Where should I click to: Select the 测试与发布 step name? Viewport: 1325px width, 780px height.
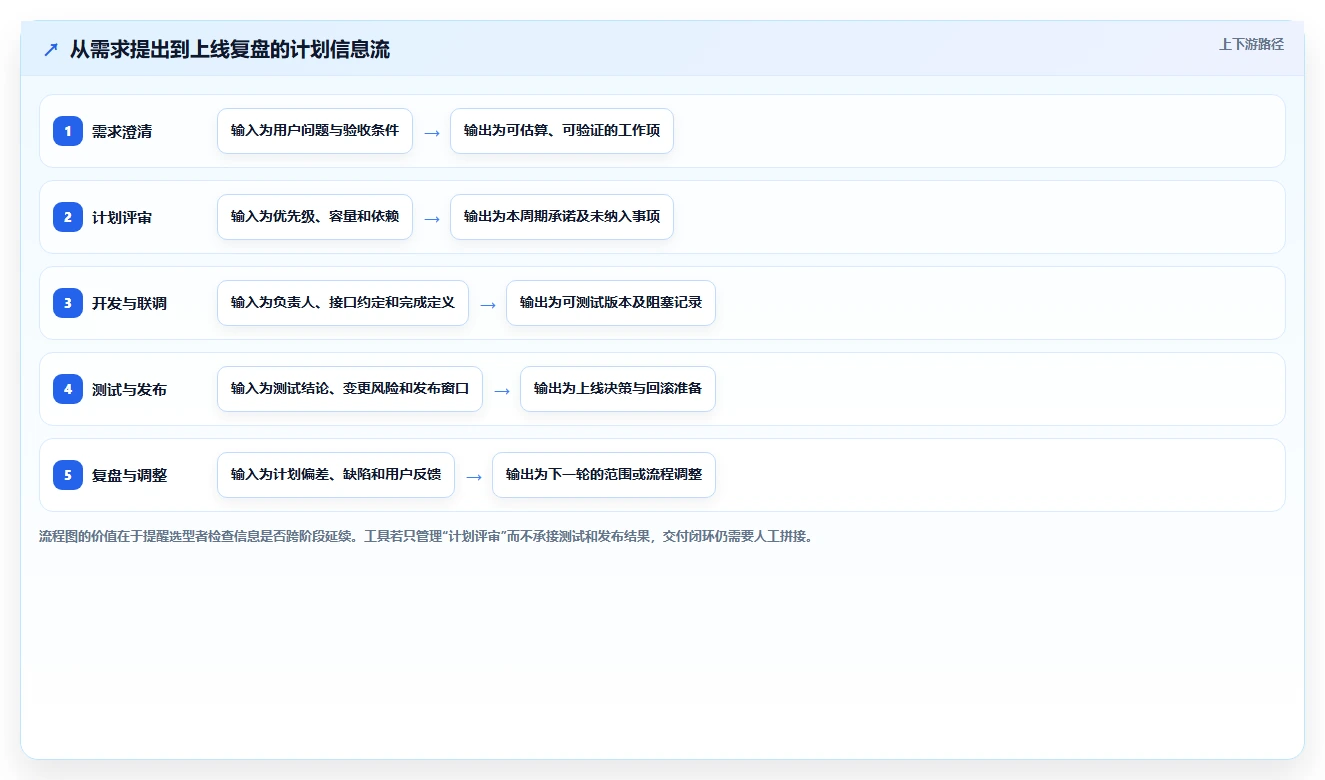[x=129, y=389]
